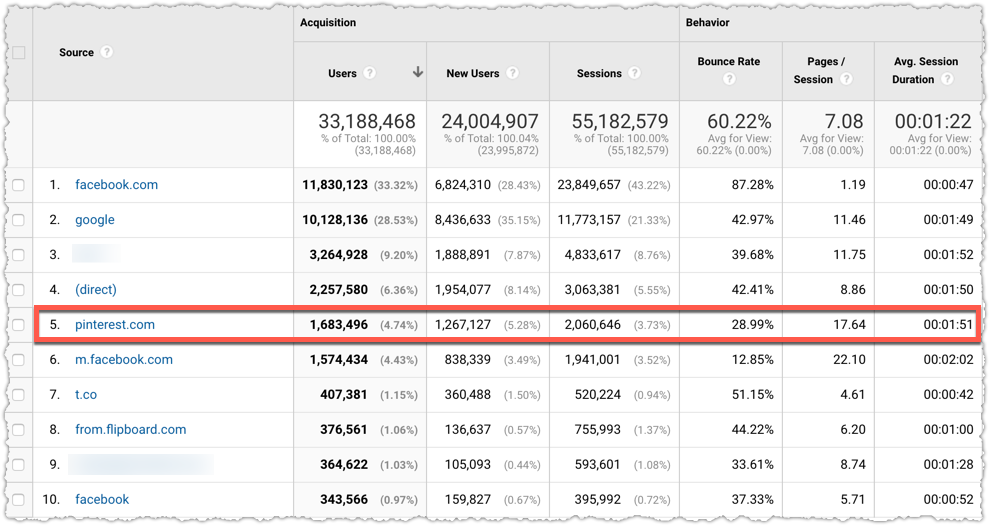Check the box for google row
This screenshot has width=989, height=525.
(x=18, y=220)
